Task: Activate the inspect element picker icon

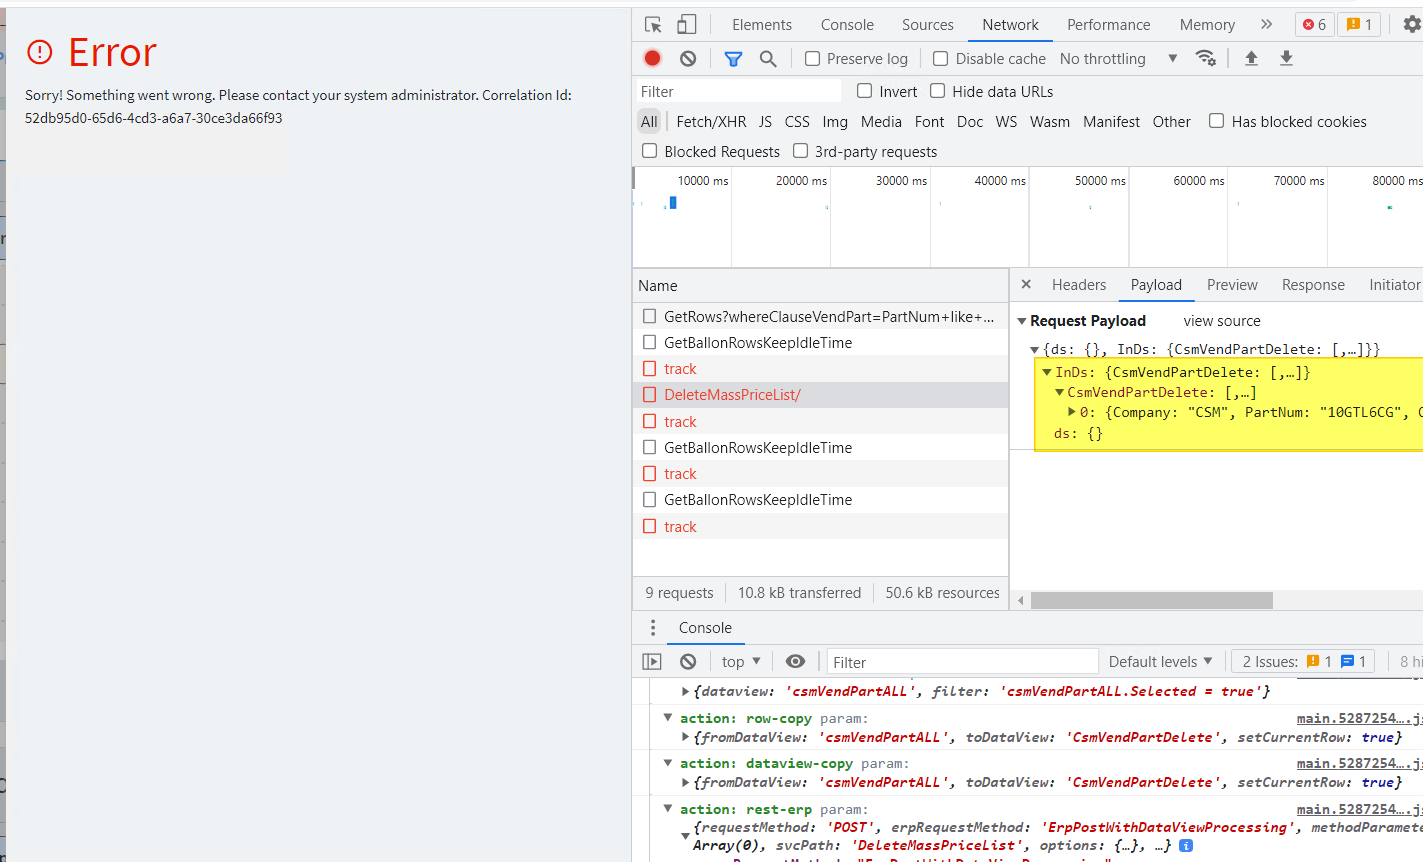Action: (x=653, y=25)
